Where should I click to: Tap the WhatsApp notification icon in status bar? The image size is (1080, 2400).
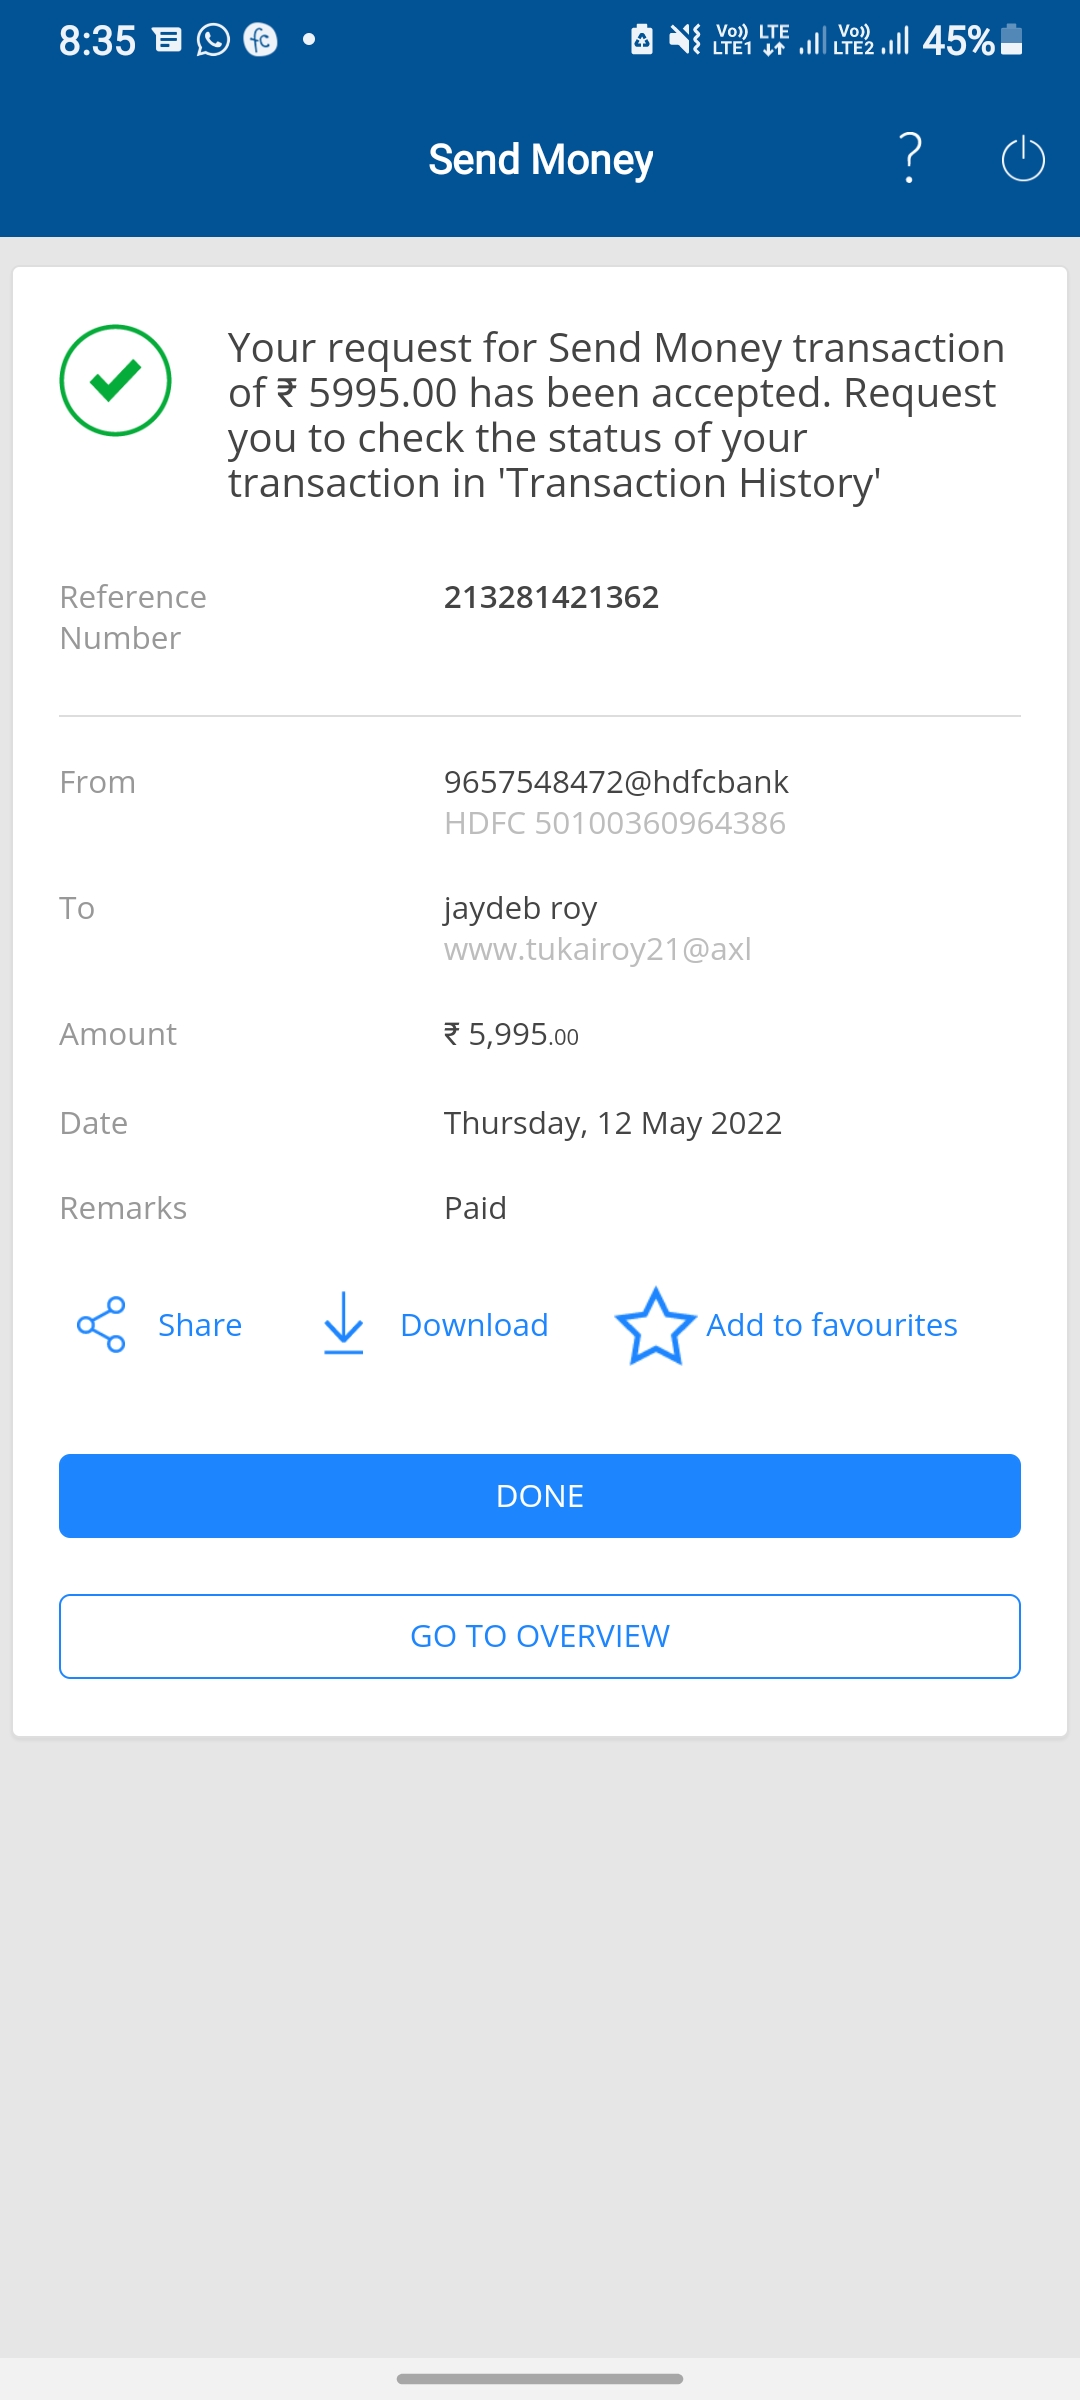(x=213, y=40)
